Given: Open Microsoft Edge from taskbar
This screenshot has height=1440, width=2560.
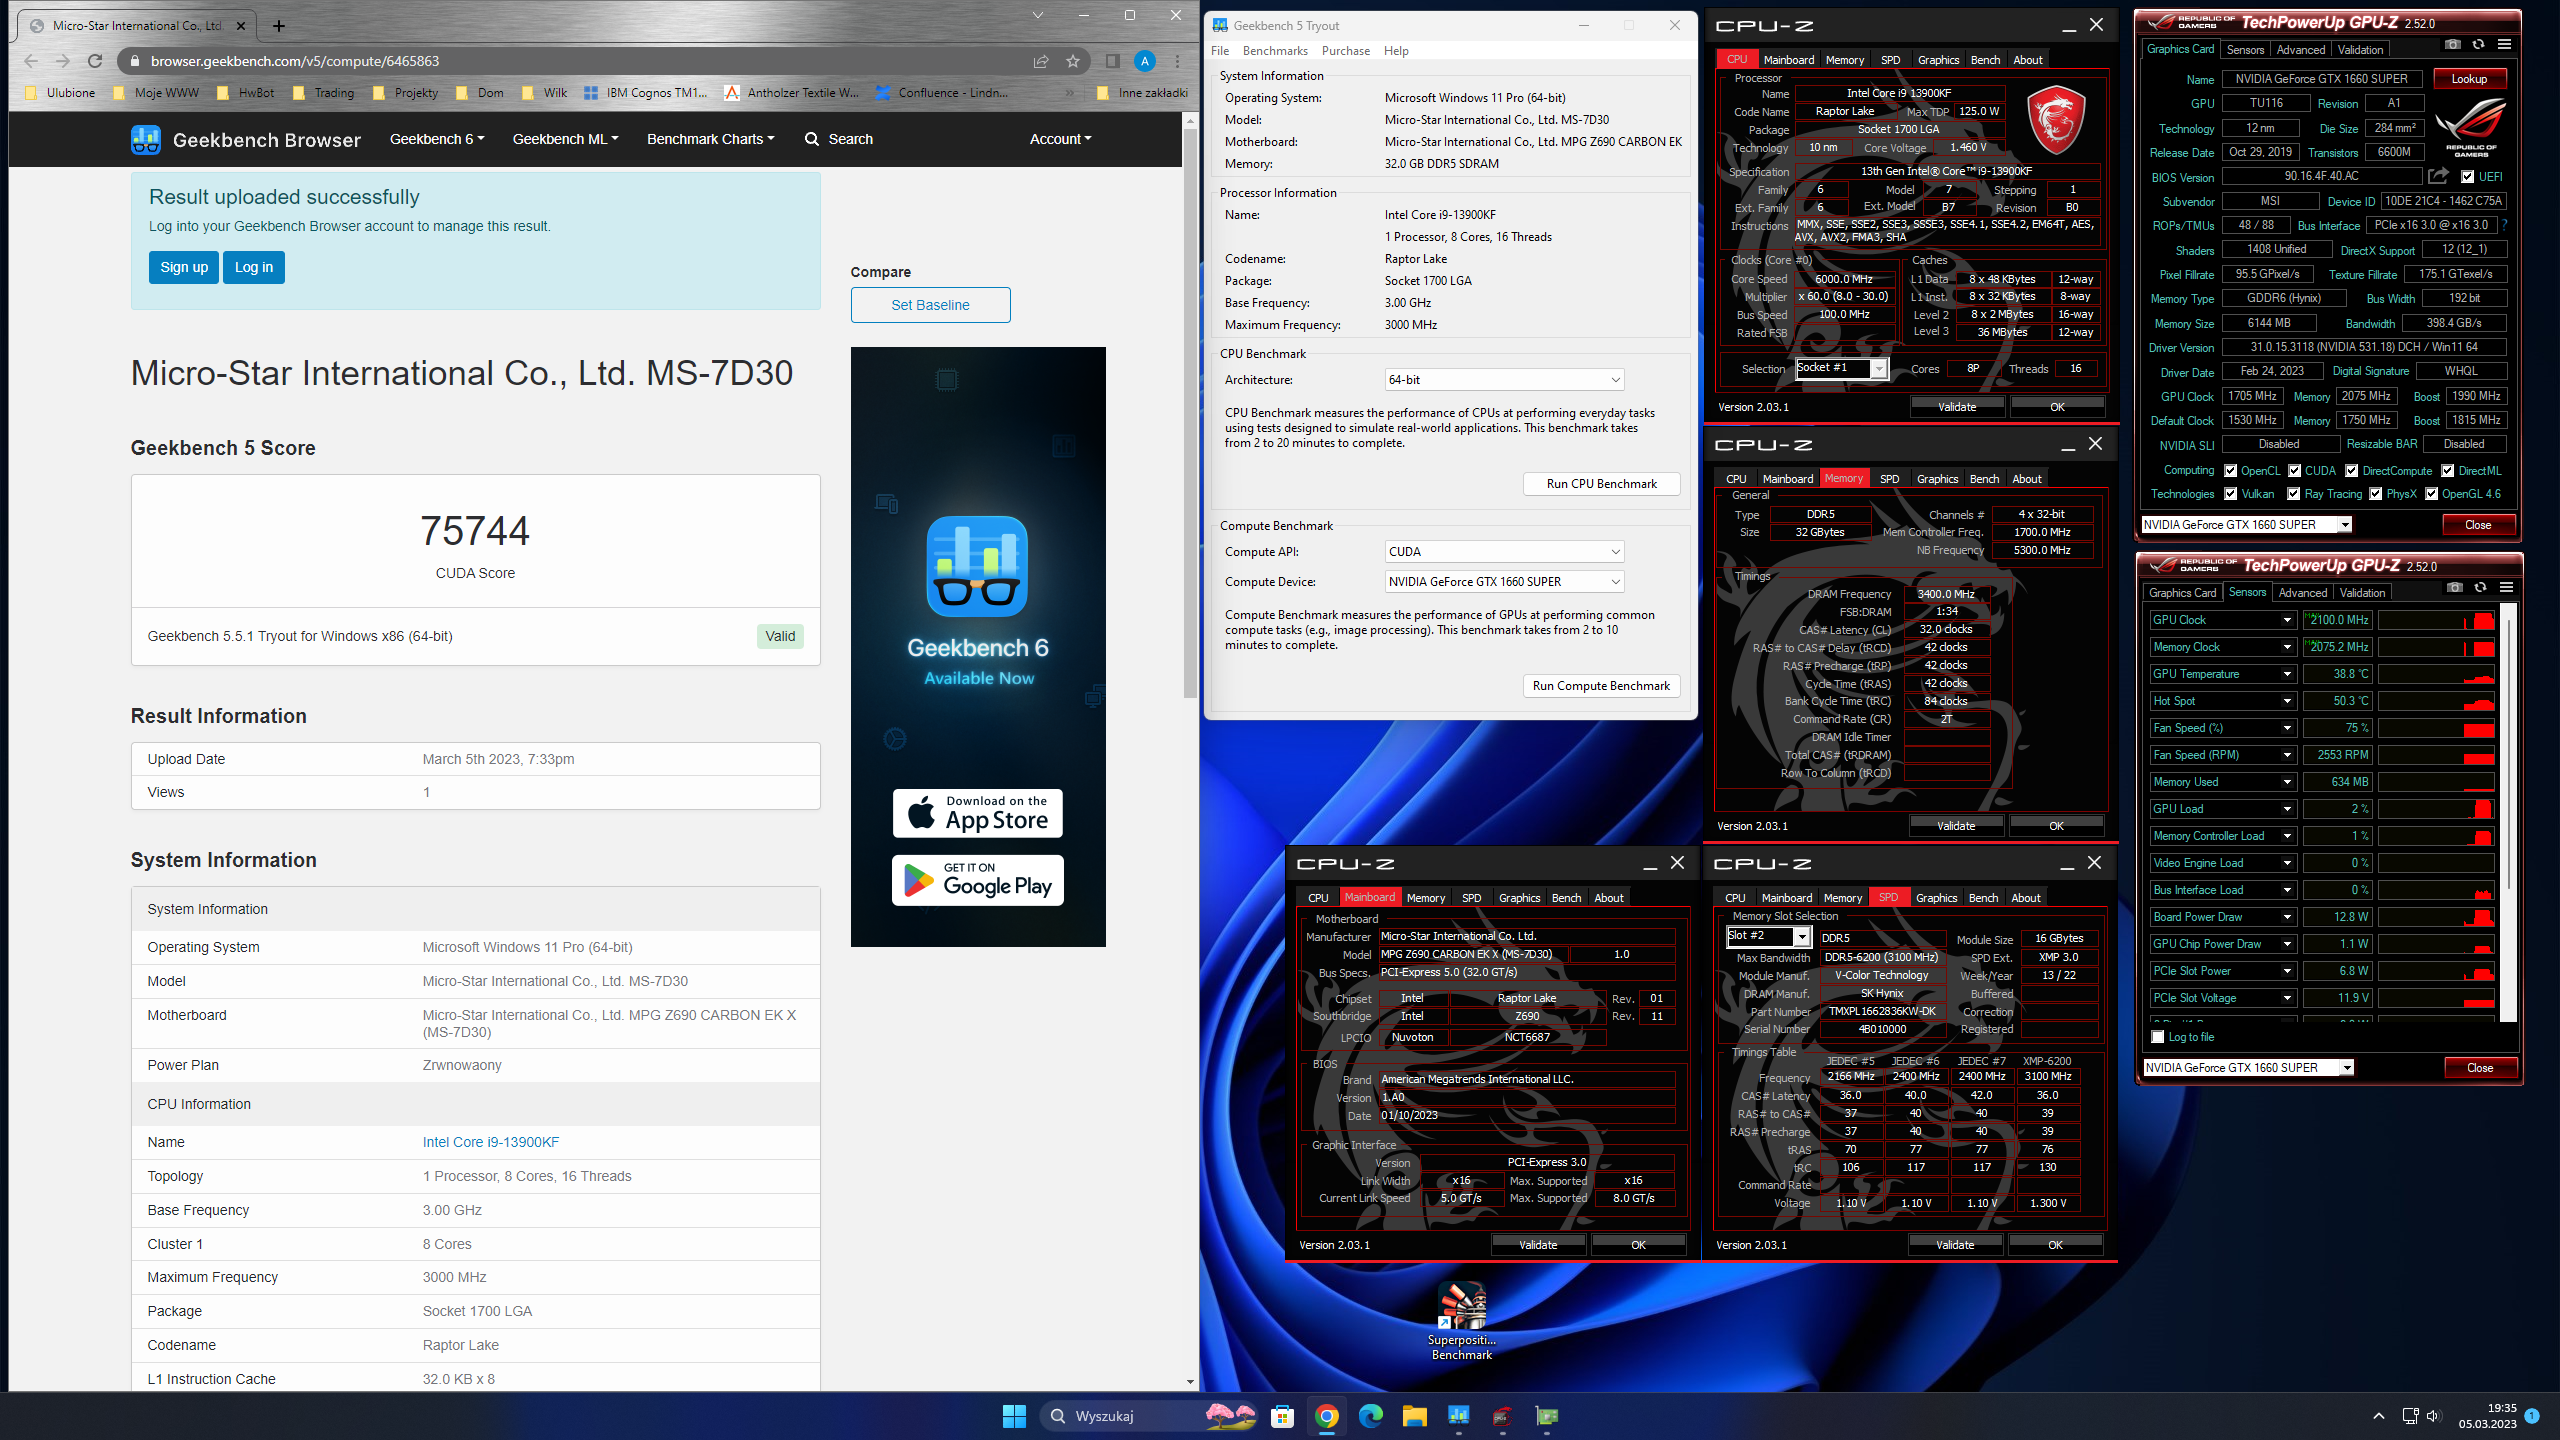Looking at the screenshot, I should click(x=1371, y=1416).
